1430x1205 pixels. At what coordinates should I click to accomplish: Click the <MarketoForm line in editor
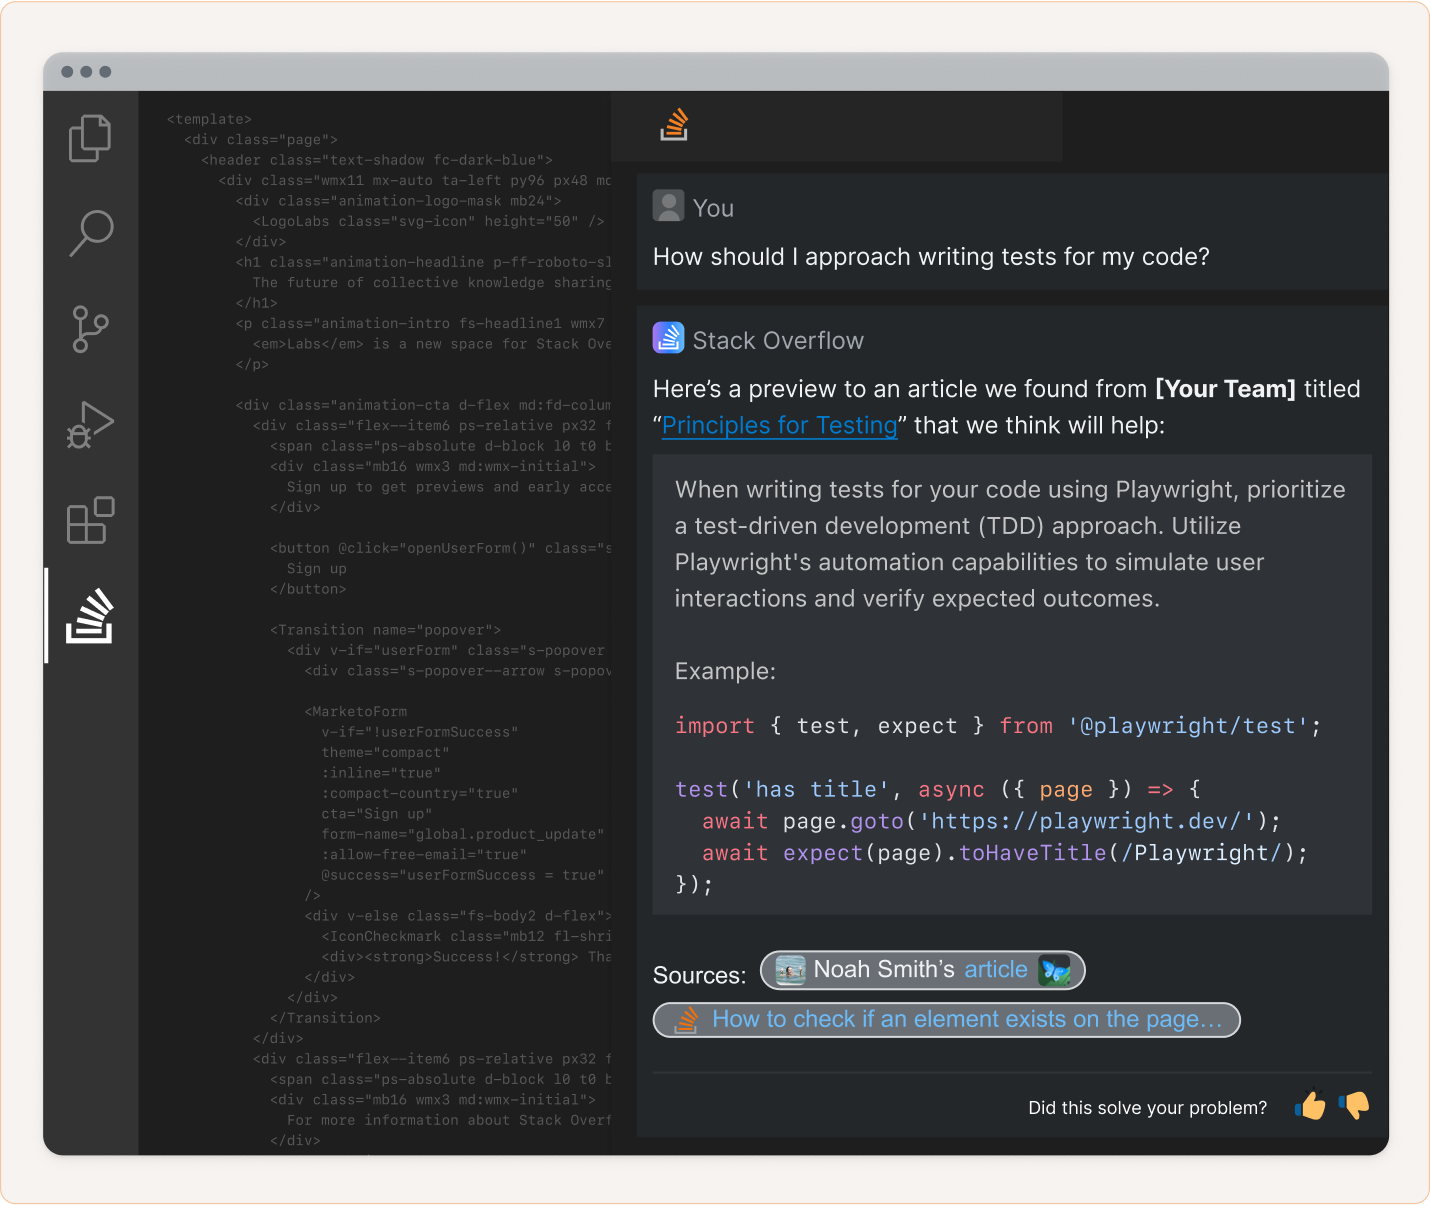pos(356,712)
